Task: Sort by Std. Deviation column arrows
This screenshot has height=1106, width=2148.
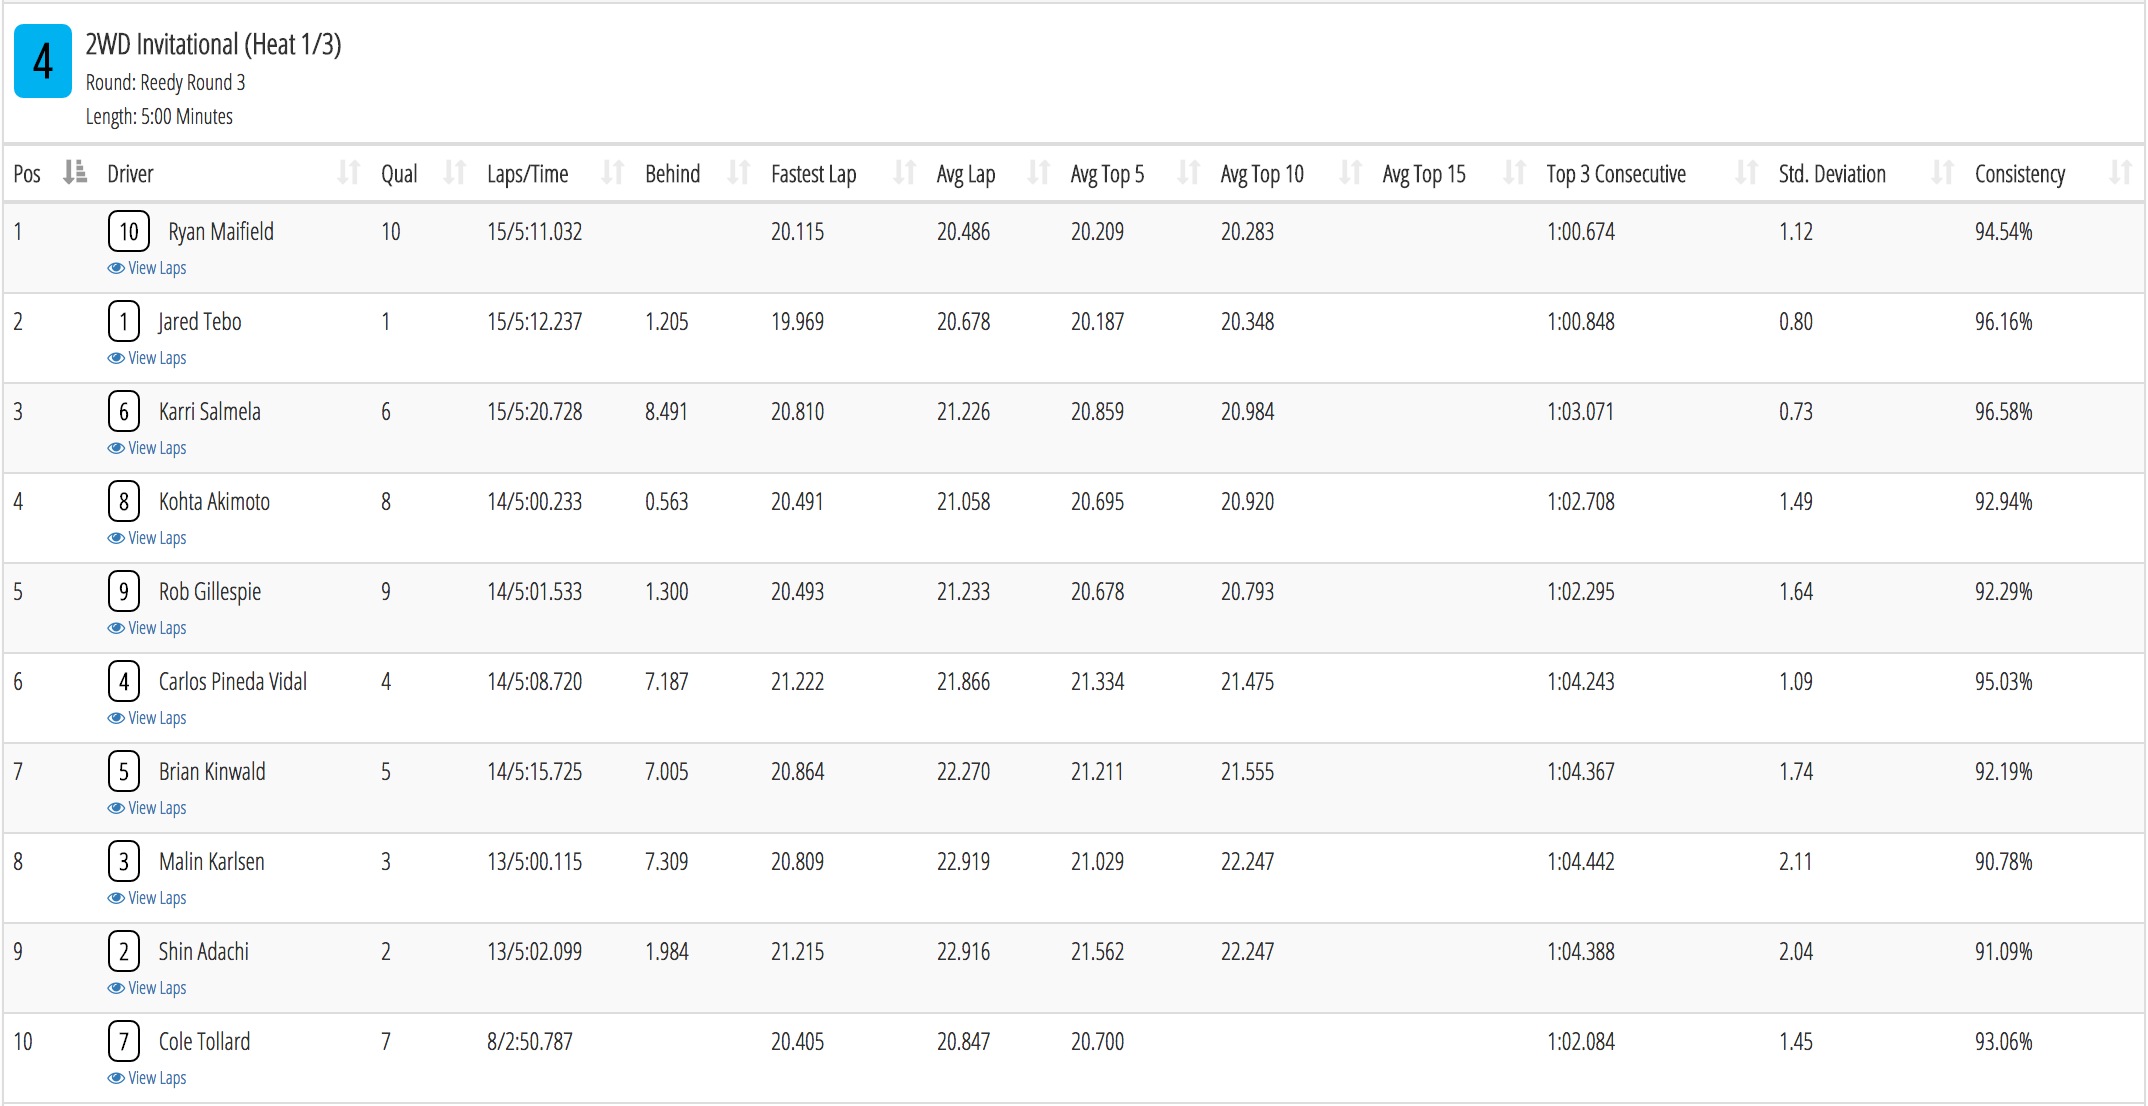Action: 1943,174
